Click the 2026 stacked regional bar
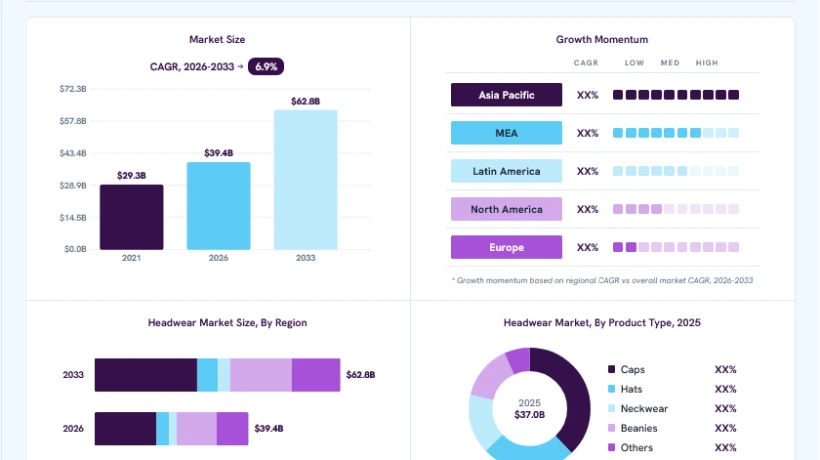820x460 pixels. (x=172, y=429)
